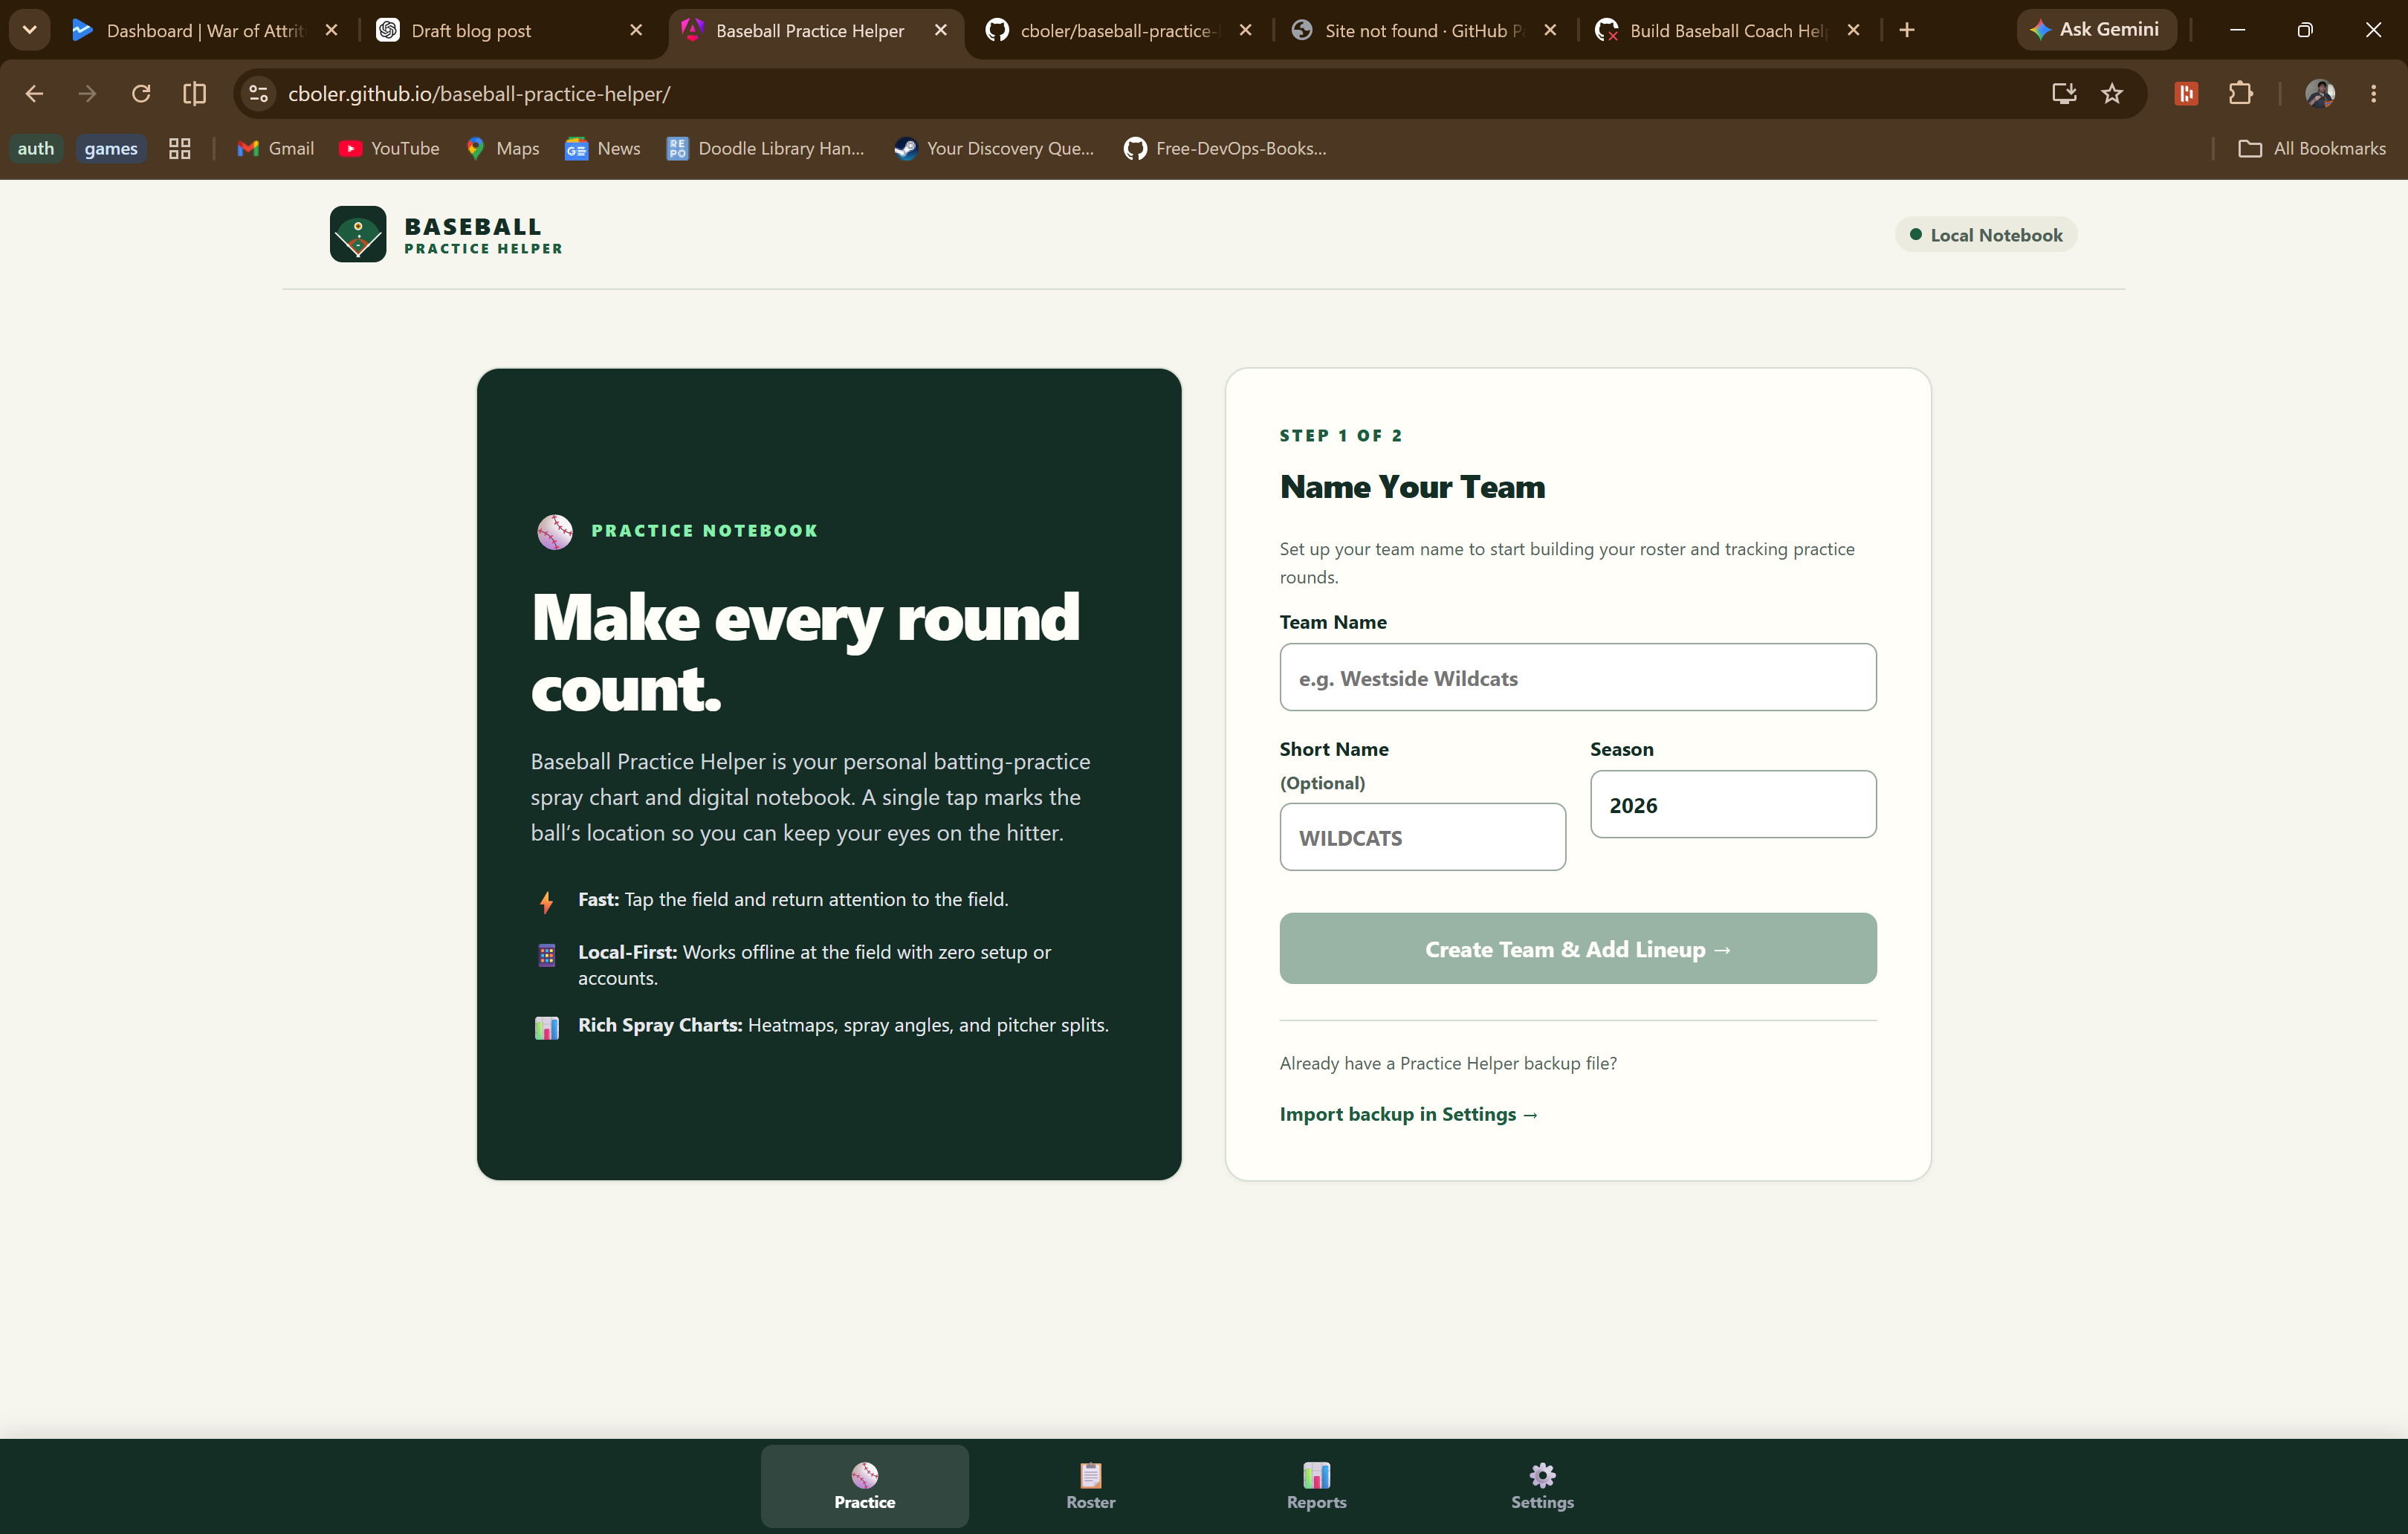Click the Season input field

1733,804
